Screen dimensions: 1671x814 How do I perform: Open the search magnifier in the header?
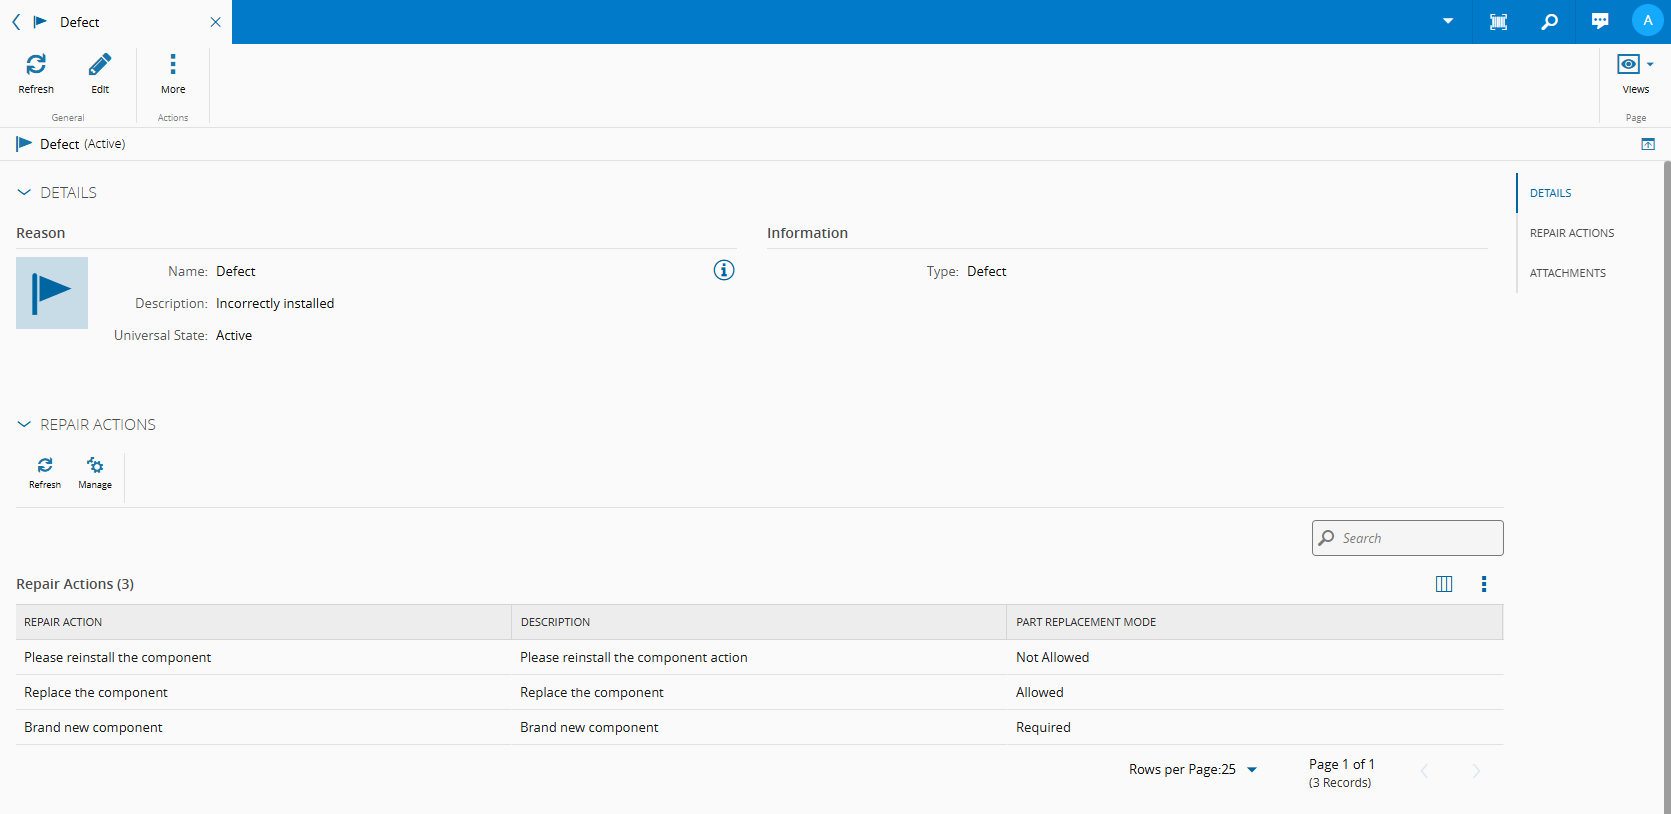(1549, 22)
